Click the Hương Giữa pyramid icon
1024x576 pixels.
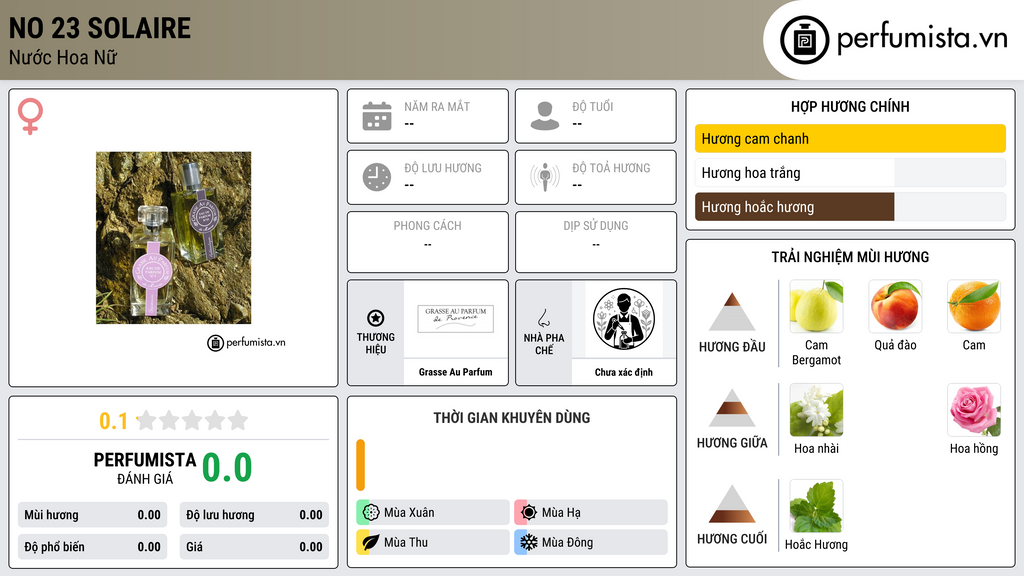coord(732,408)
